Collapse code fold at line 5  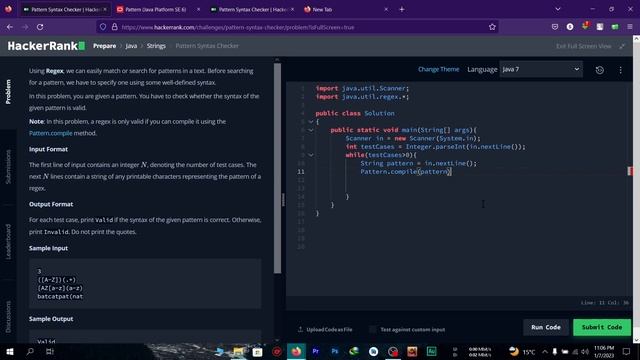coord(311,122)
